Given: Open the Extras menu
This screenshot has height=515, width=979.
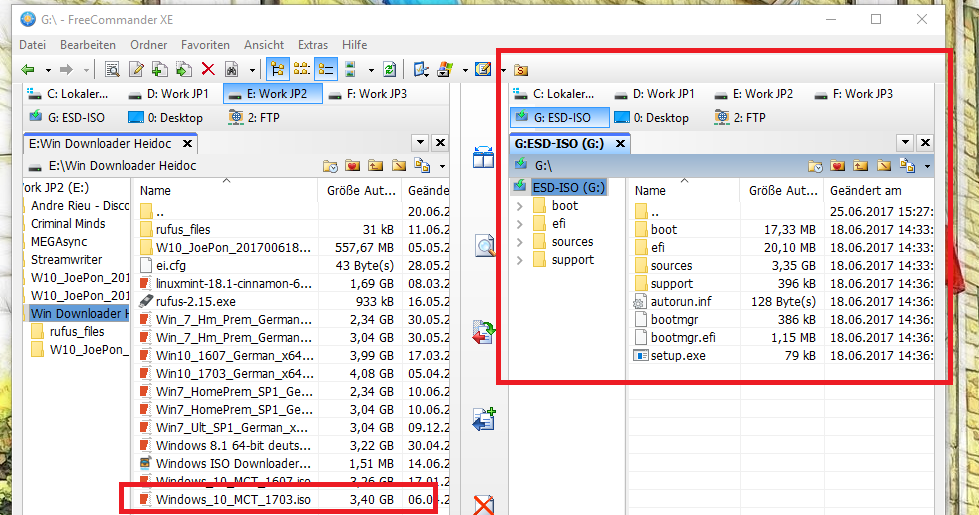Looking at the screenshot, I should (x=313, y=45).
